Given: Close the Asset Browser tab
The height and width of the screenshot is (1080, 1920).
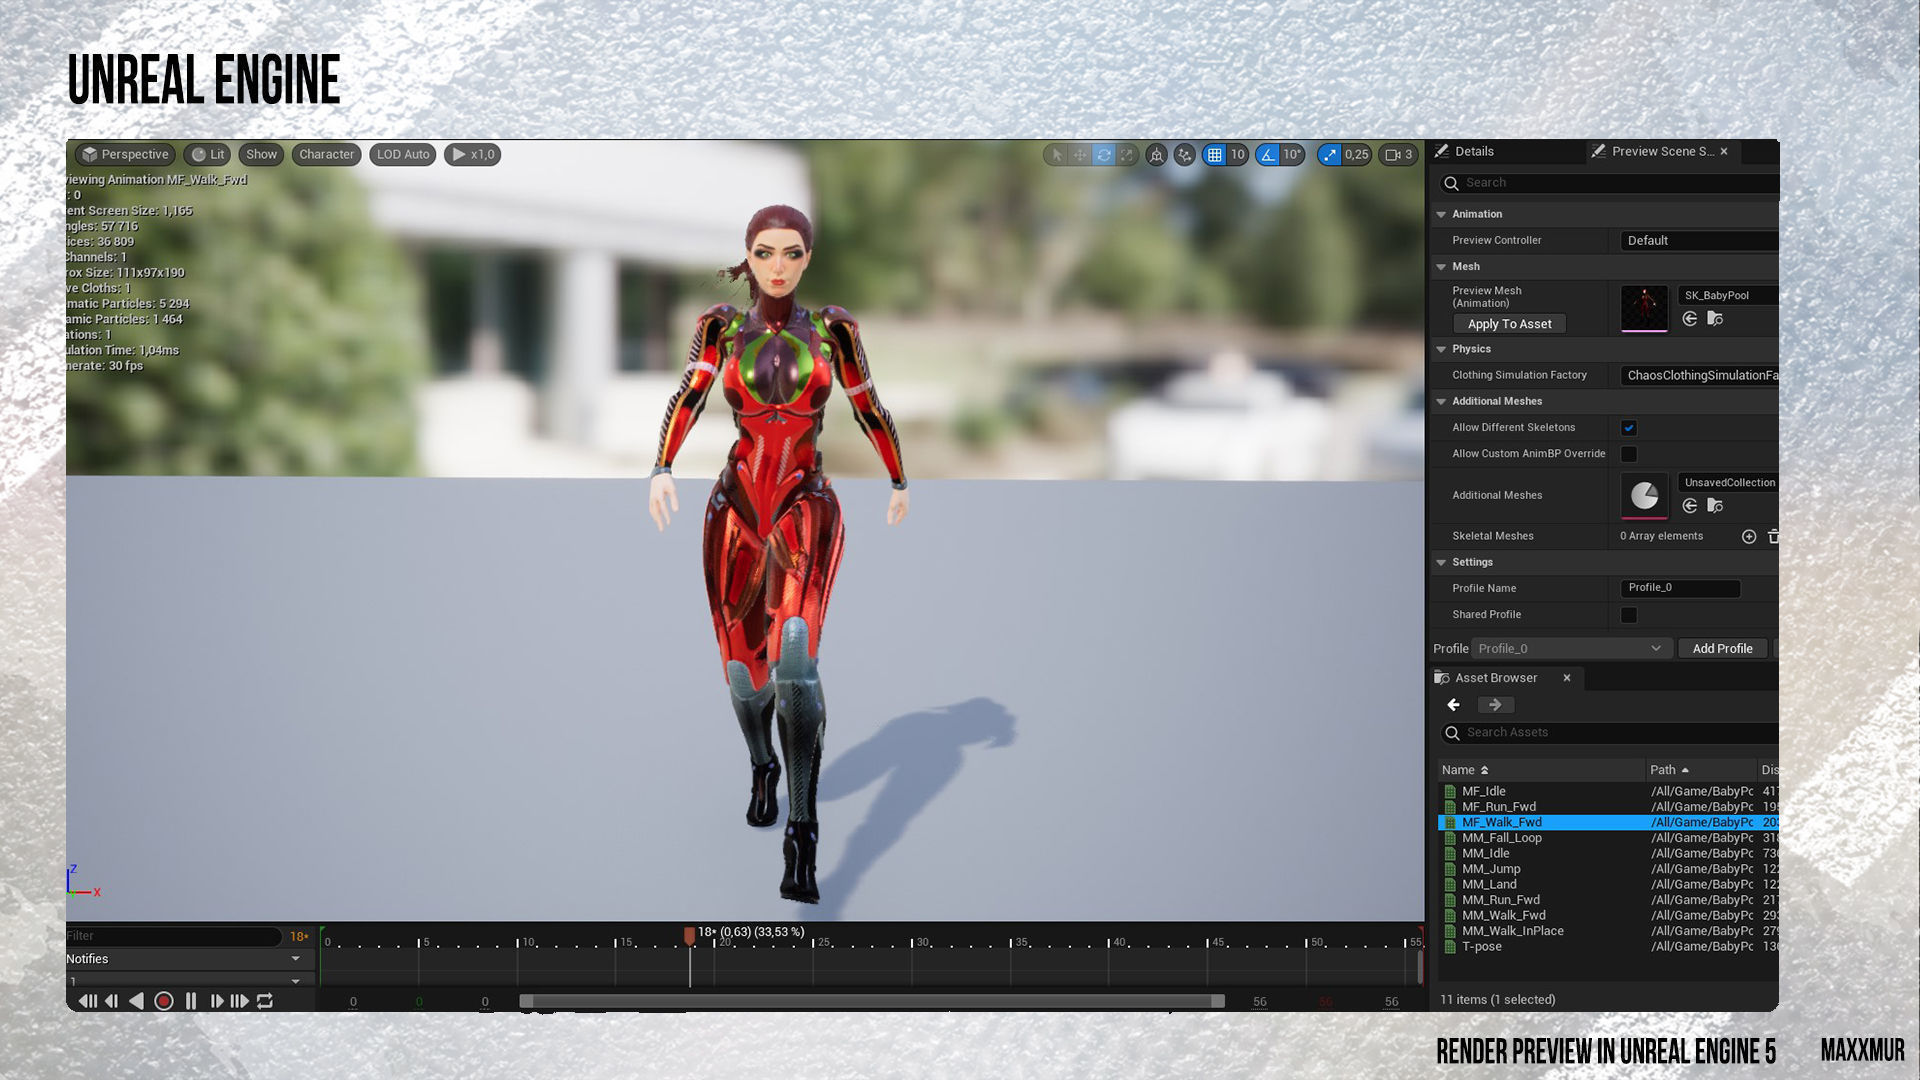Looking at the screenshot, I should 1567,678.
